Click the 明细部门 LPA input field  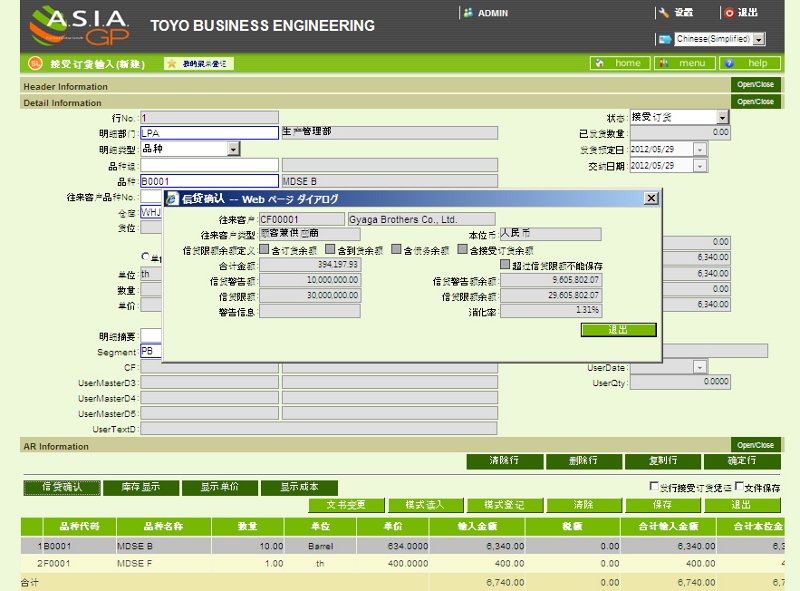[x=209, y=133]
